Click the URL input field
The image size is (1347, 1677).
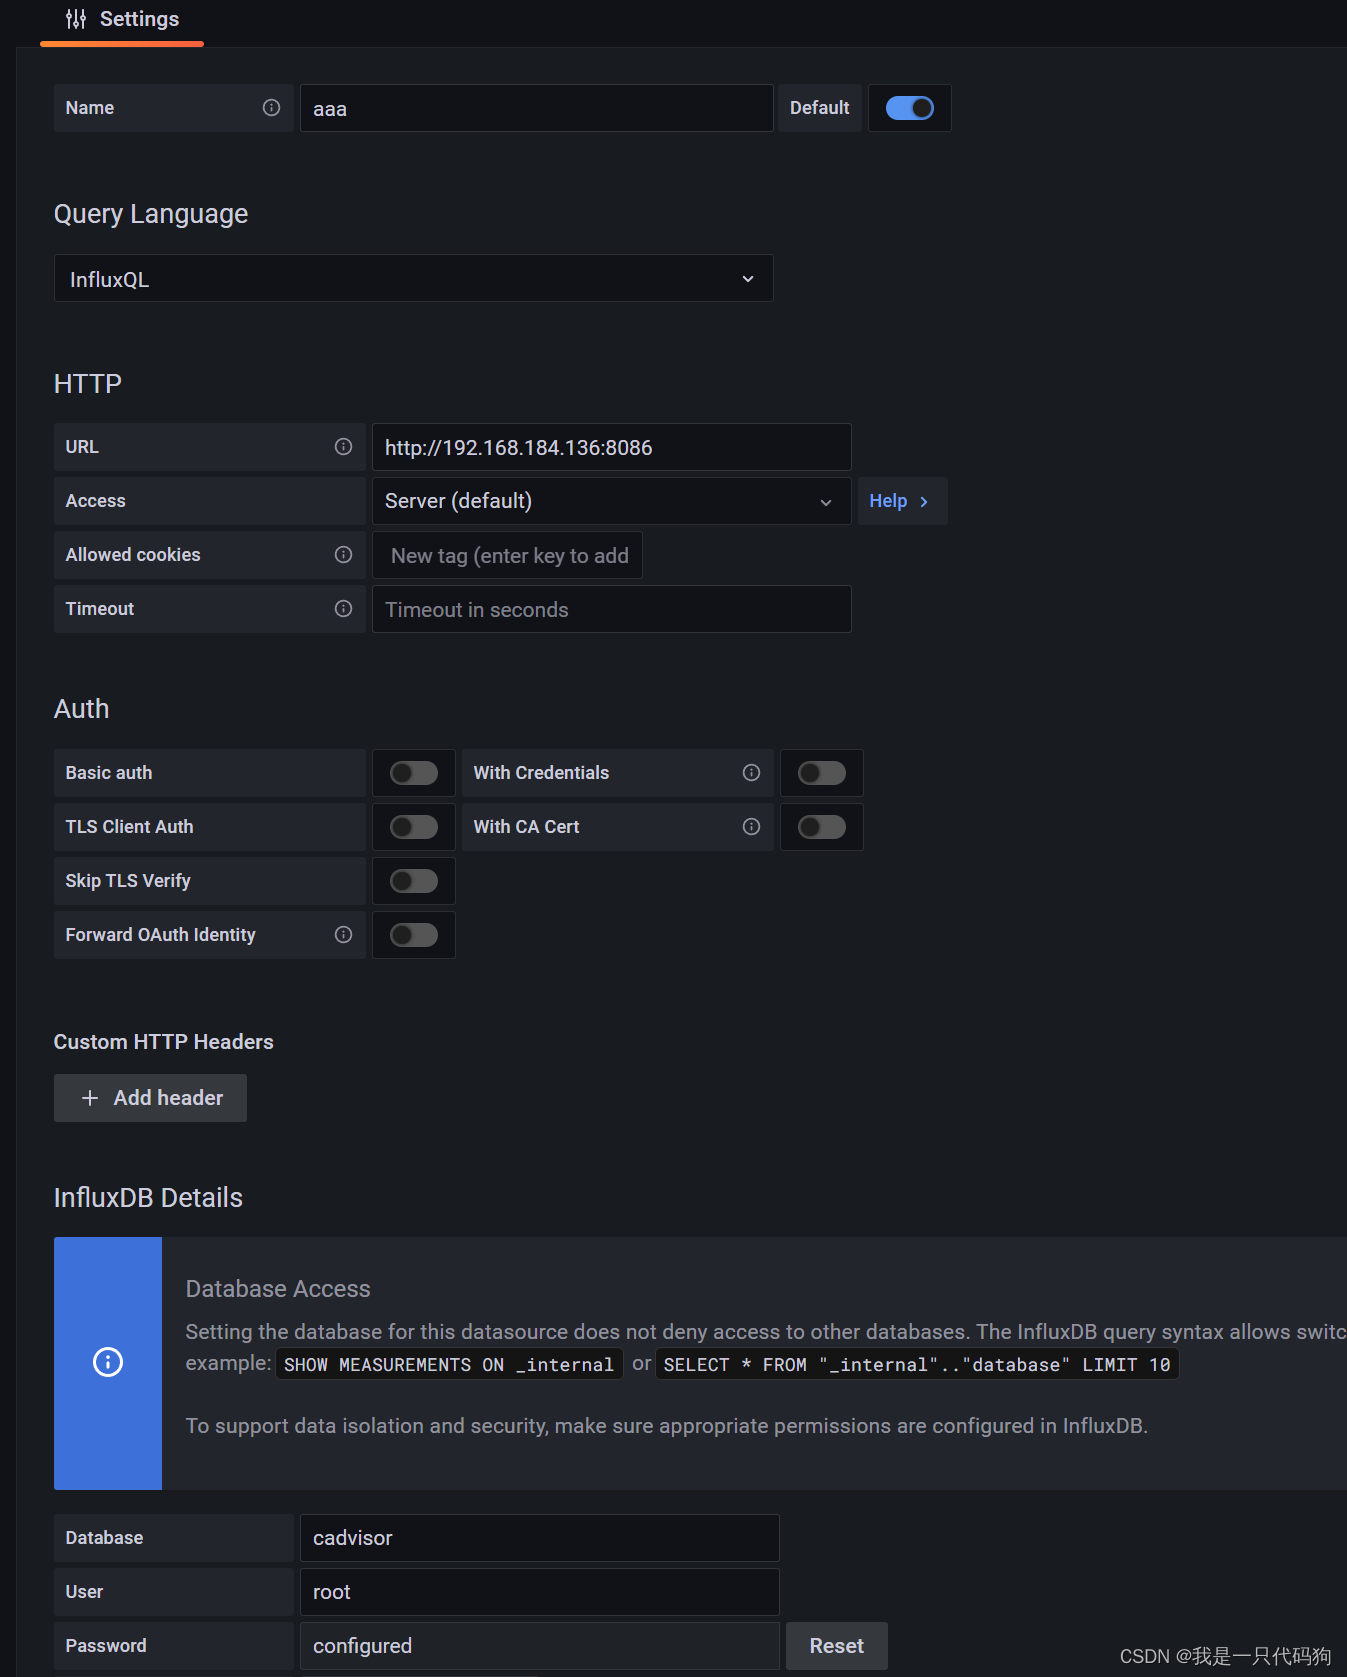coord(610,447)
